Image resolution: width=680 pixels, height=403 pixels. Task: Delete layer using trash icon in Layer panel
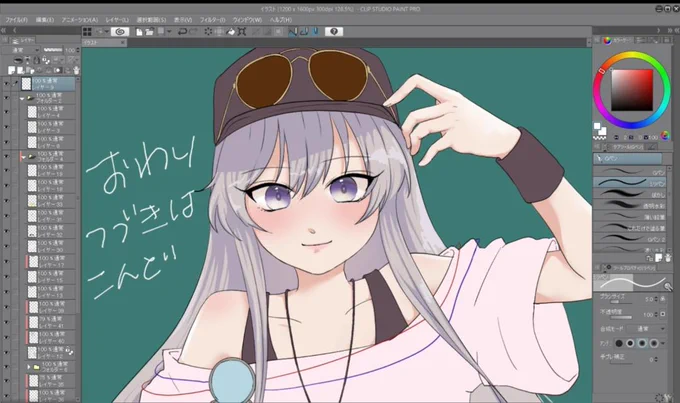76,70
